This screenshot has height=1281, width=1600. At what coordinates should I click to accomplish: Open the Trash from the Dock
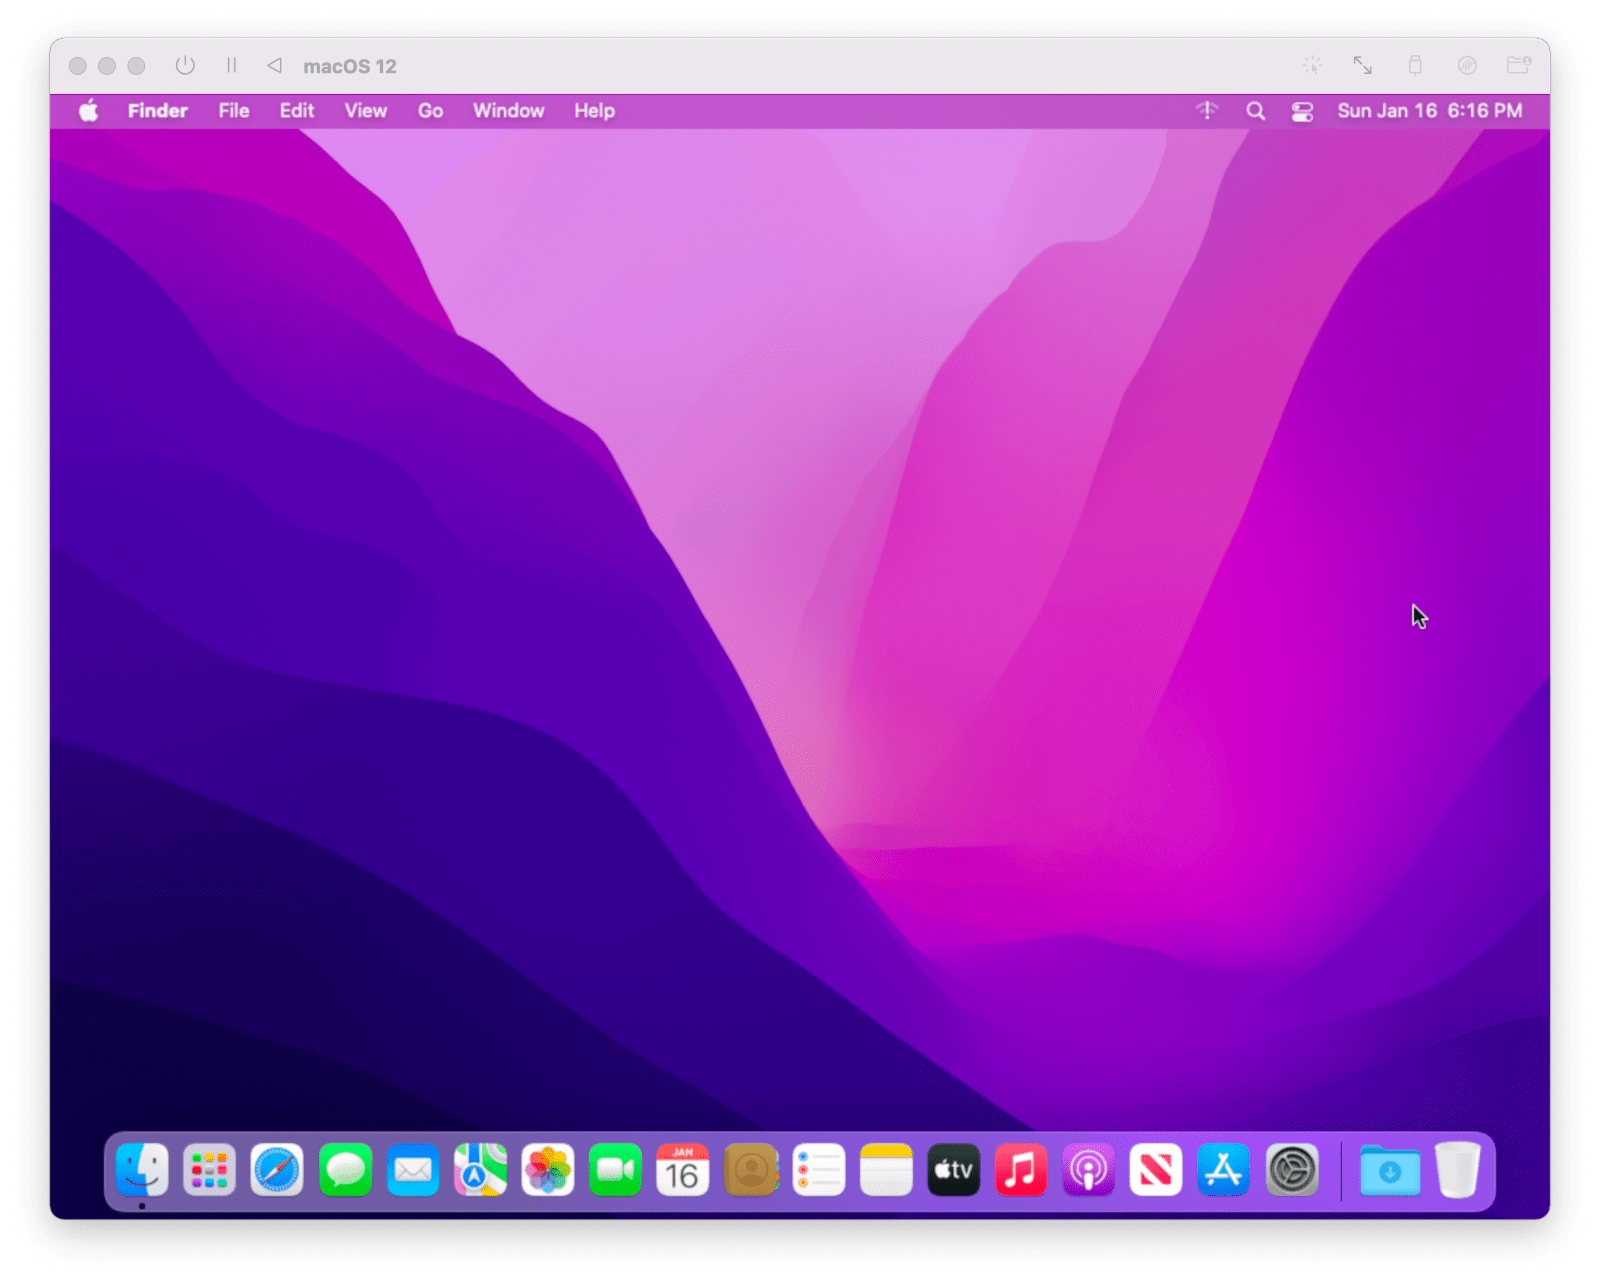tap(1458, 1170)
